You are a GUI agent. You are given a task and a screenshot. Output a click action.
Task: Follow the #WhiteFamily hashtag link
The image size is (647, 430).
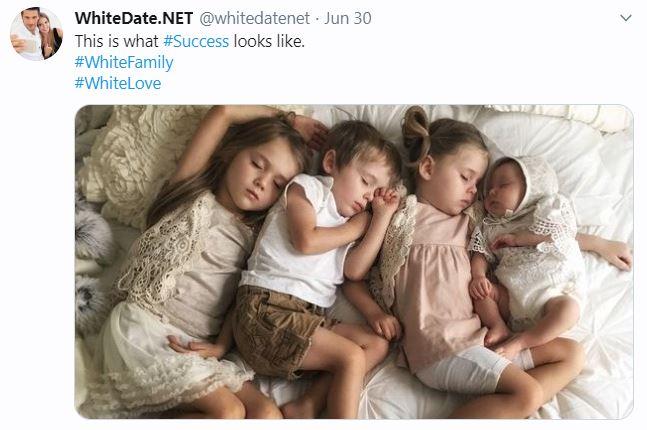click(124, 62)
